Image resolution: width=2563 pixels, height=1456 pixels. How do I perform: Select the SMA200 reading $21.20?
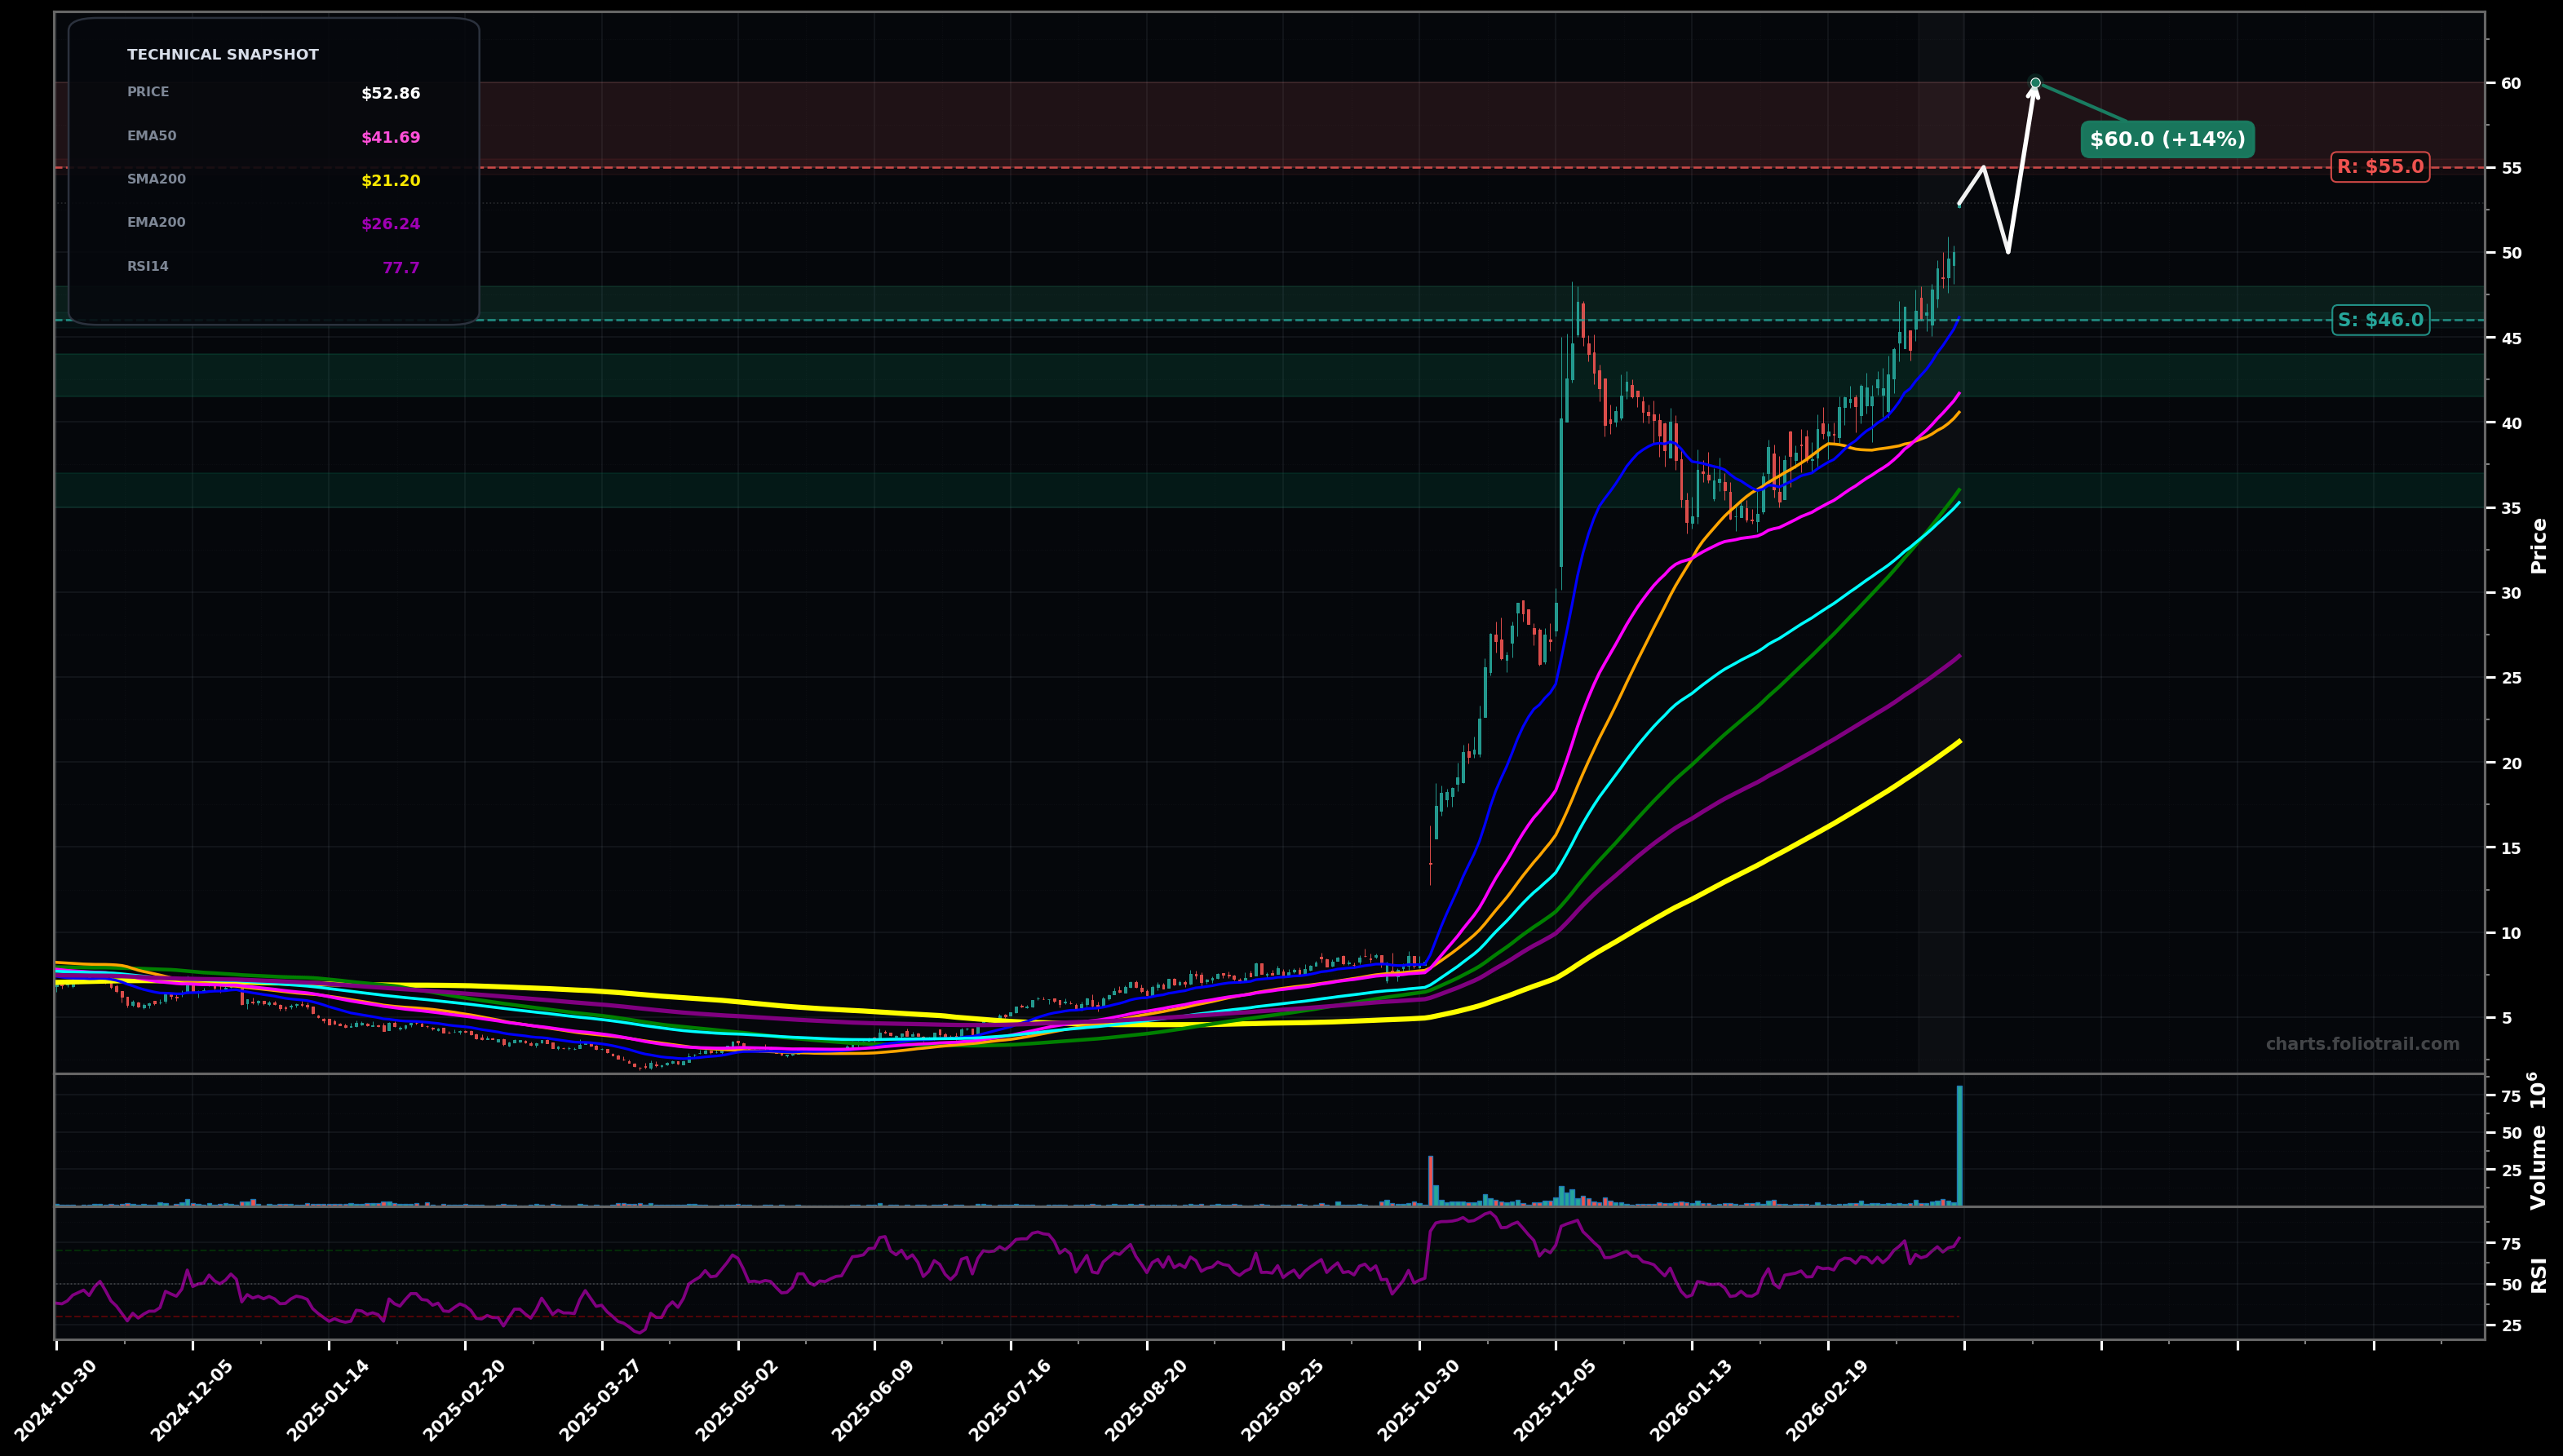coord(389,180)
